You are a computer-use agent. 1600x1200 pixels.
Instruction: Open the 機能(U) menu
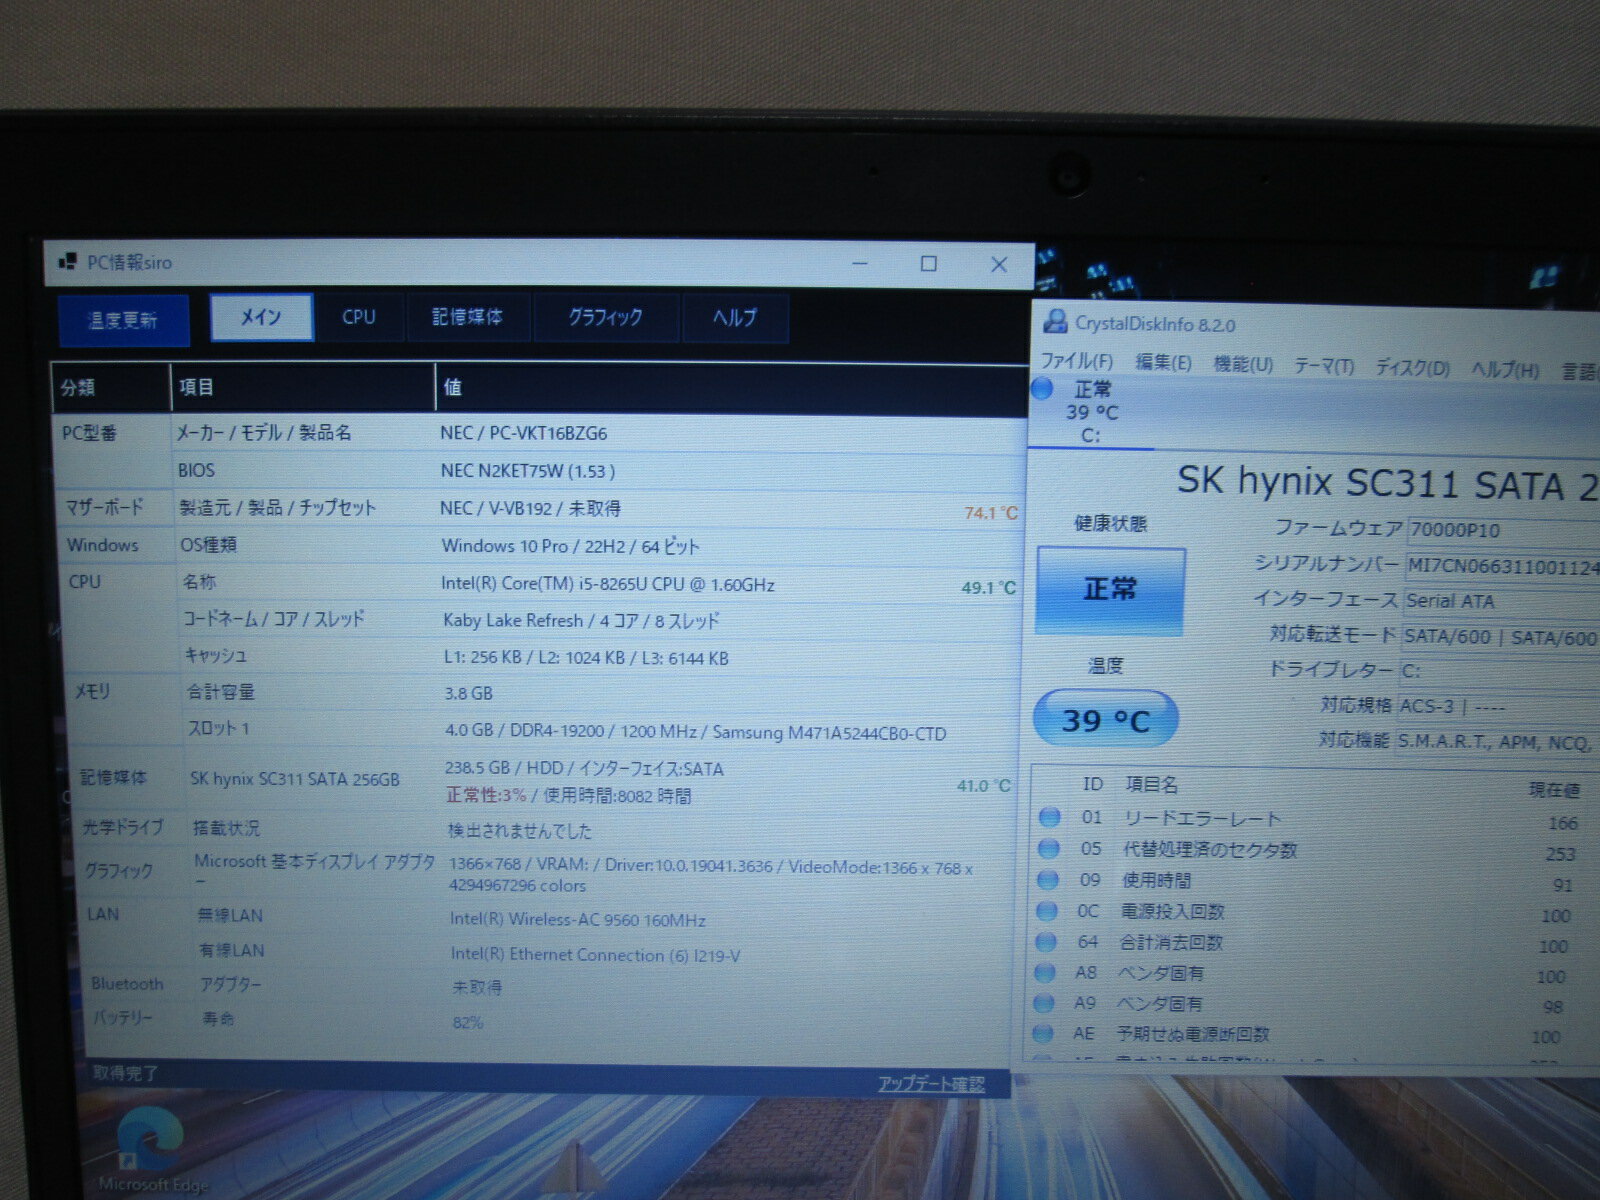click(1243, 364)
